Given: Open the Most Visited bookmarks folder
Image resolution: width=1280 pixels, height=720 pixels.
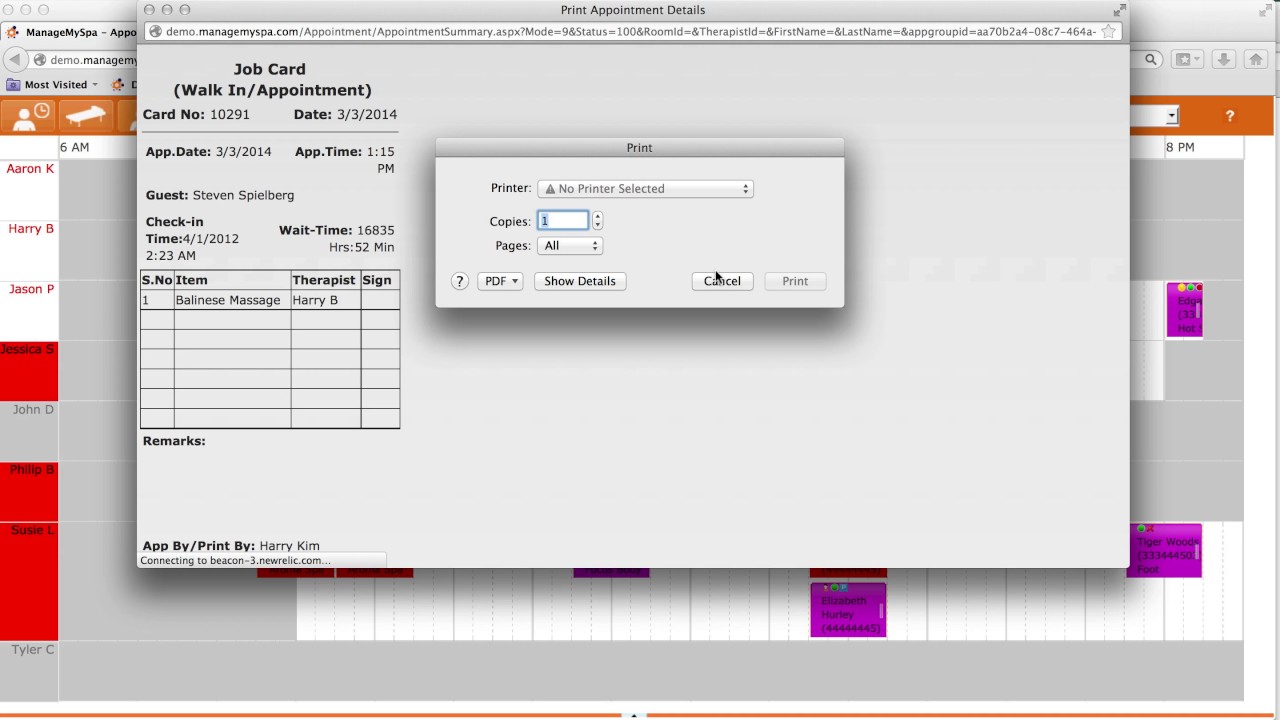Looking at the screenshot, I should 53,85.
